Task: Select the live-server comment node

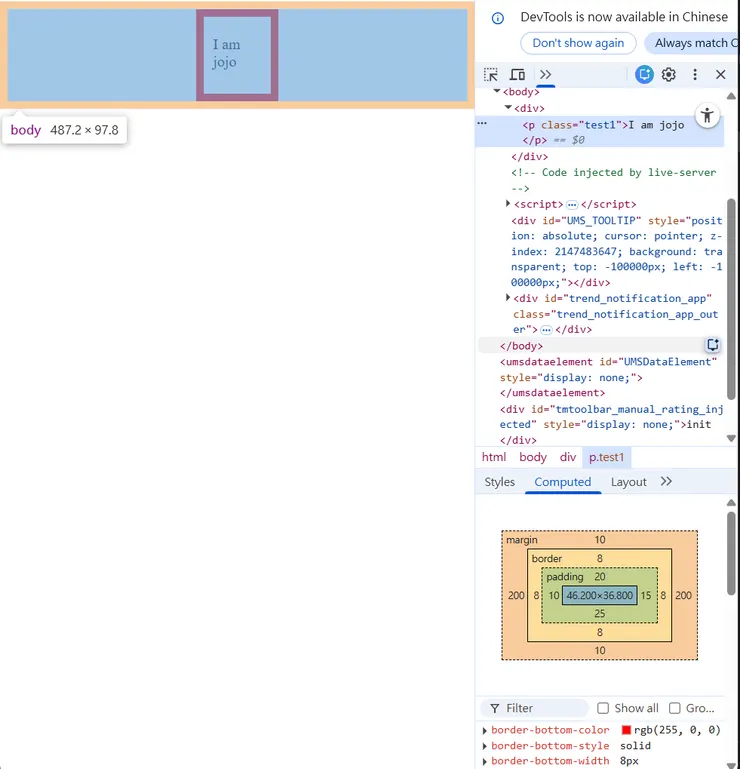Action: click(613, 180)
